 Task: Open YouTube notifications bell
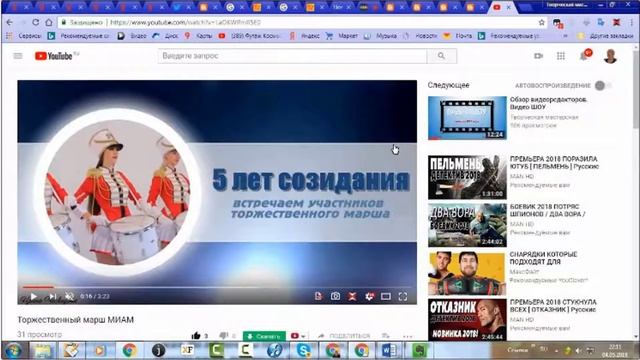(x=584, y=56)
